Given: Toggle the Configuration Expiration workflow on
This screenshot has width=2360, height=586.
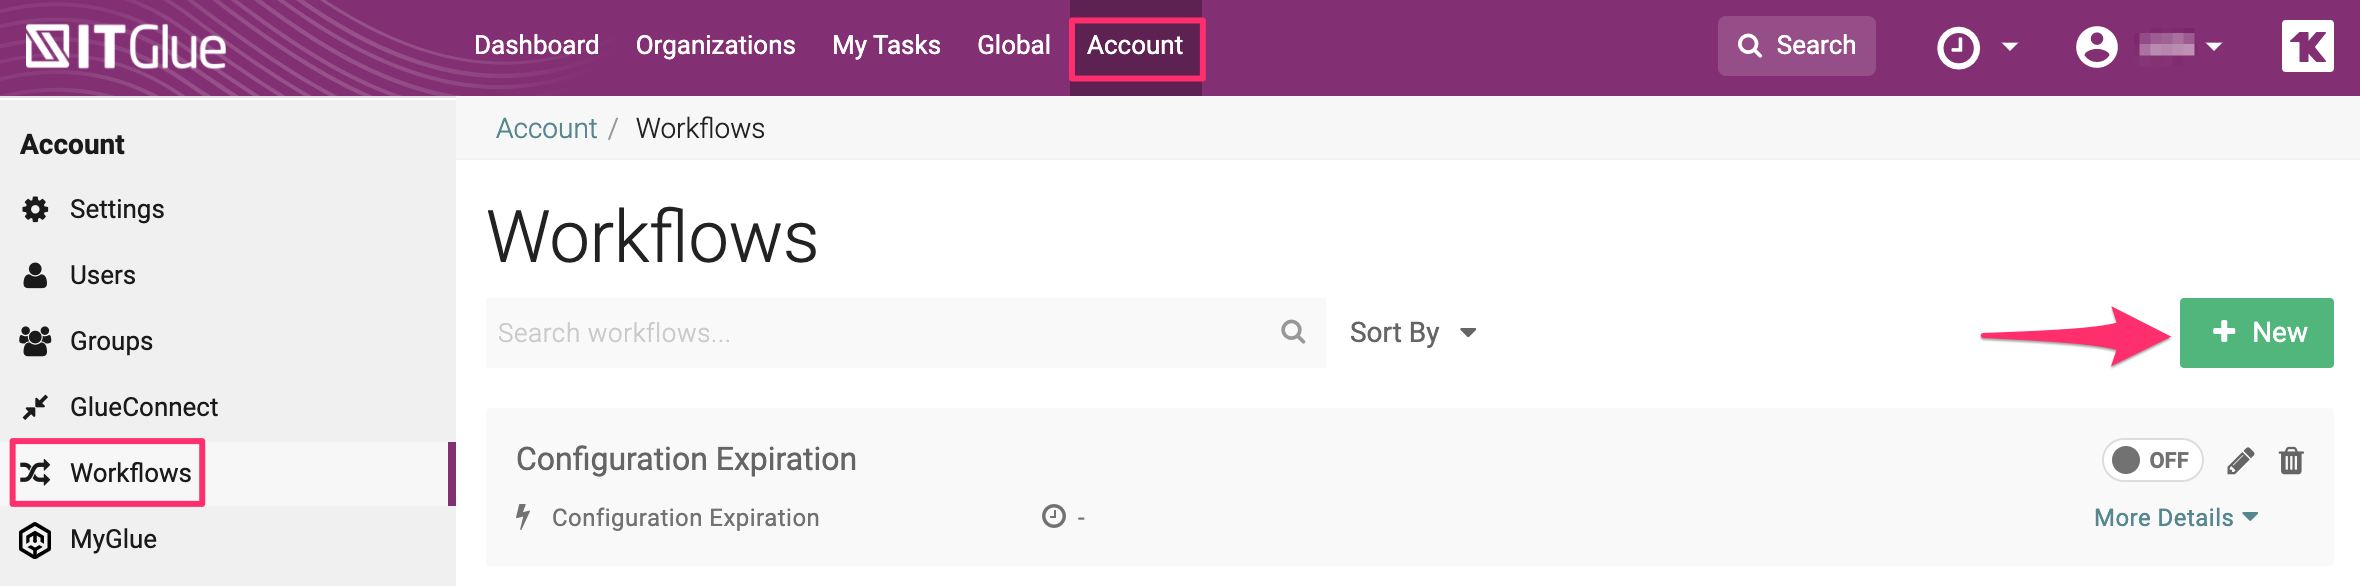Looking at the screenshot, I should [2152, 460].
